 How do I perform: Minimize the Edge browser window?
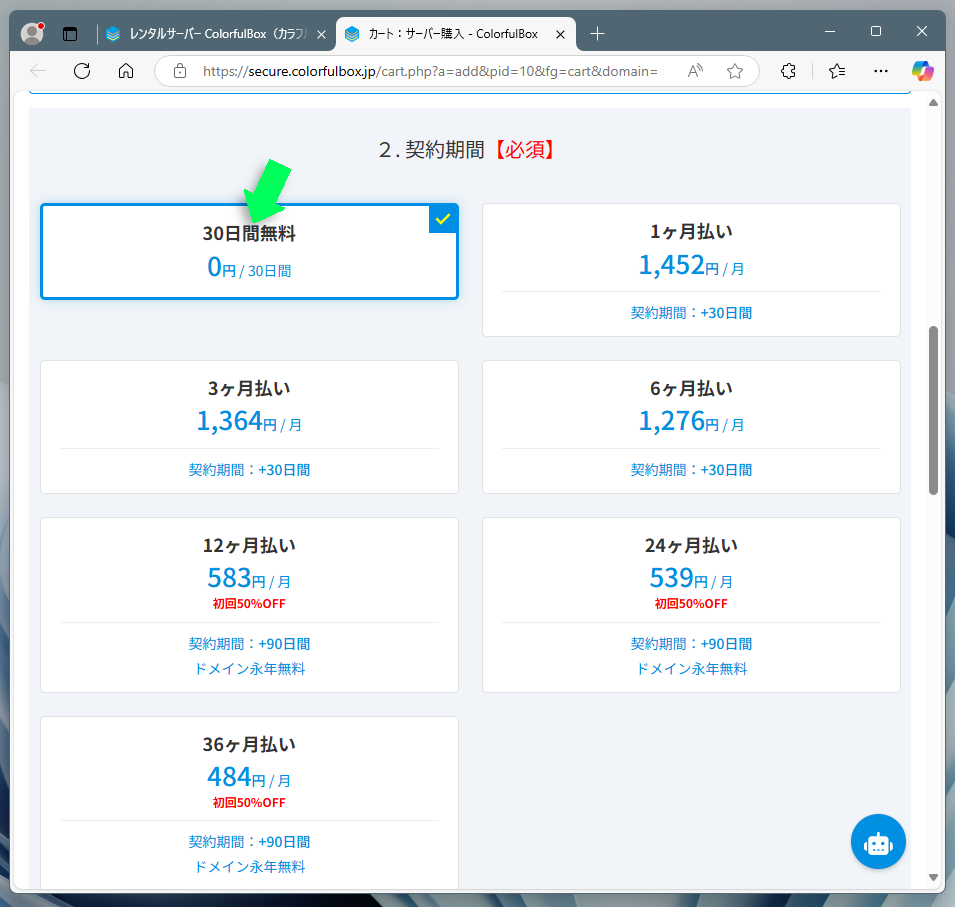830,31
